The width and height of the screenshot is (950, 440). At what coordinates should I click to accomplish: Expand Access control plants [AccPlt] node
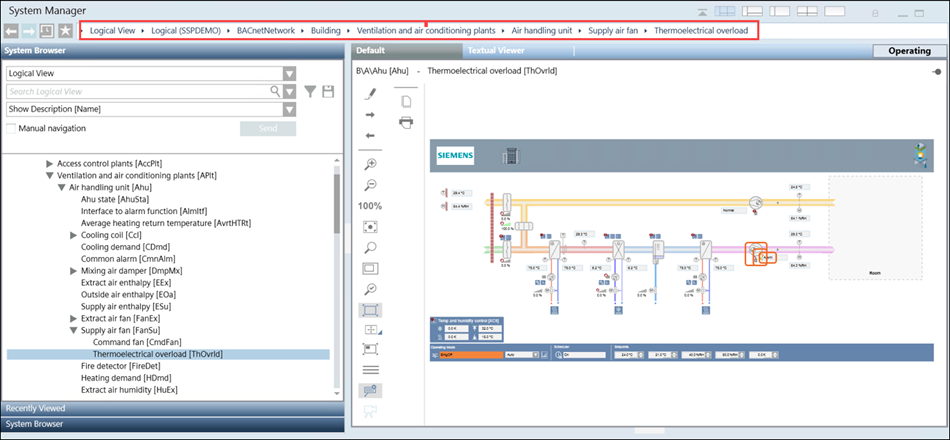(x=50, y=163)
